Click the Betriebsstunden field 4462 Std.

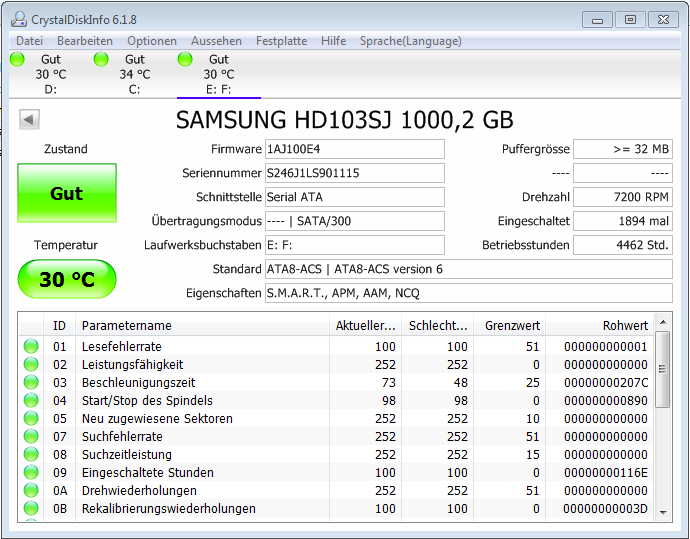(x=623, y=245)
